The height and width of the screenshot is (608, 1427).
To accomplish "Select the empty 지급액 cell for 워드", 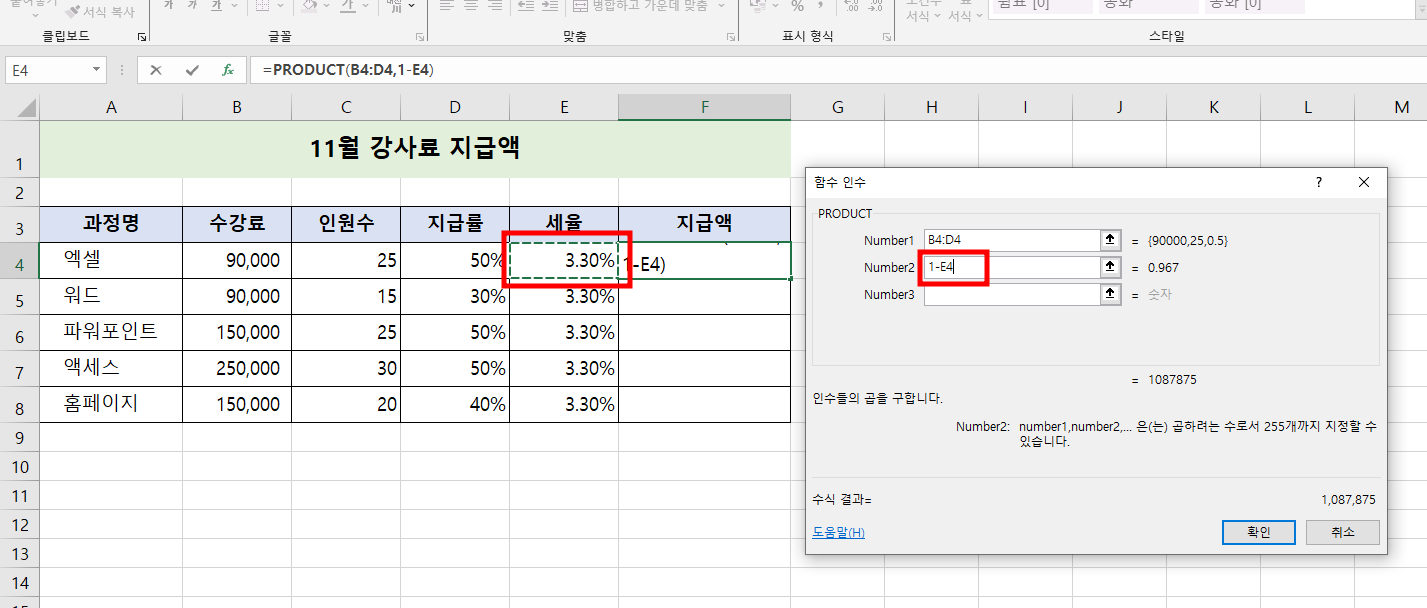I will 704,296.
